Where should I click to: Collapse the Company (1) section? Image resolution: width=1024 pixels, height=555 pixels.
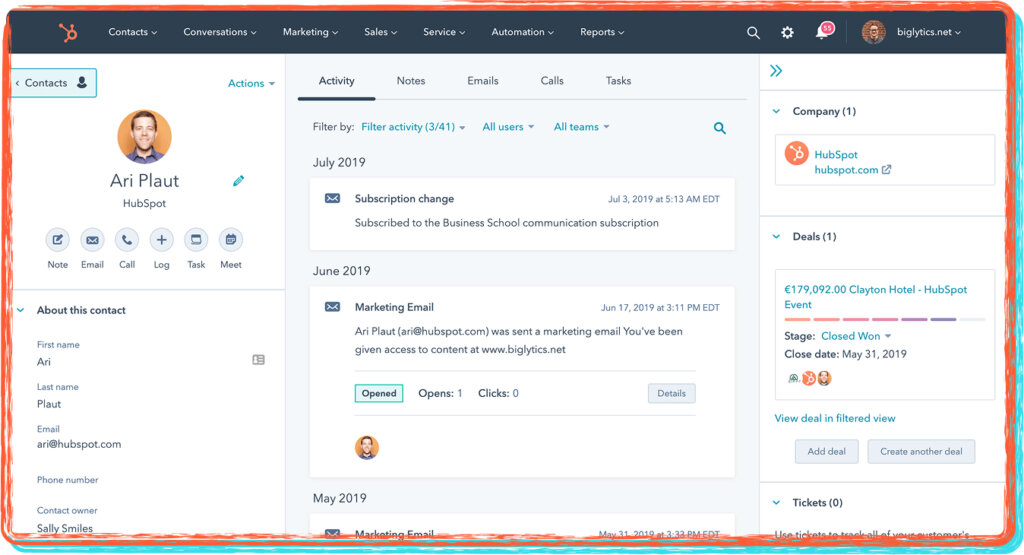[x=776, y=111]
